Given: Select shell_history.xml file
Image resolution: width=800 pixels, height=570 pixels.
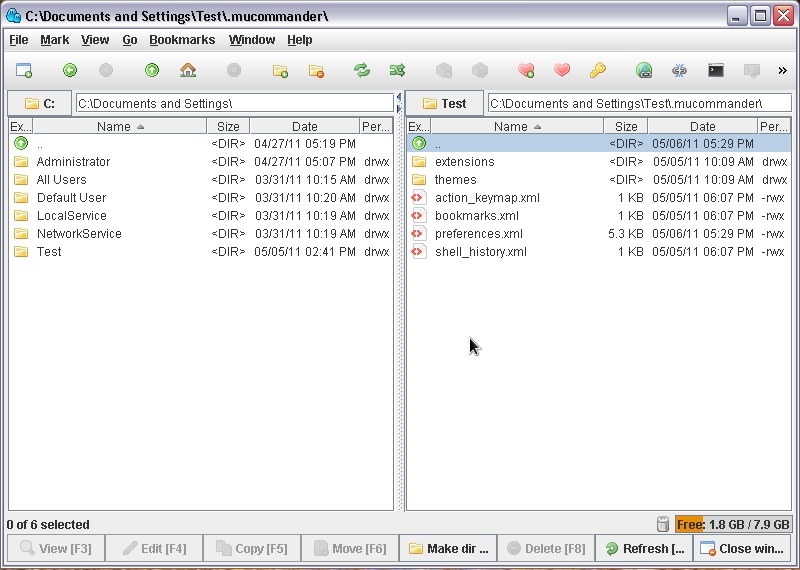Looking at the screenshot, I should point(599,252).
